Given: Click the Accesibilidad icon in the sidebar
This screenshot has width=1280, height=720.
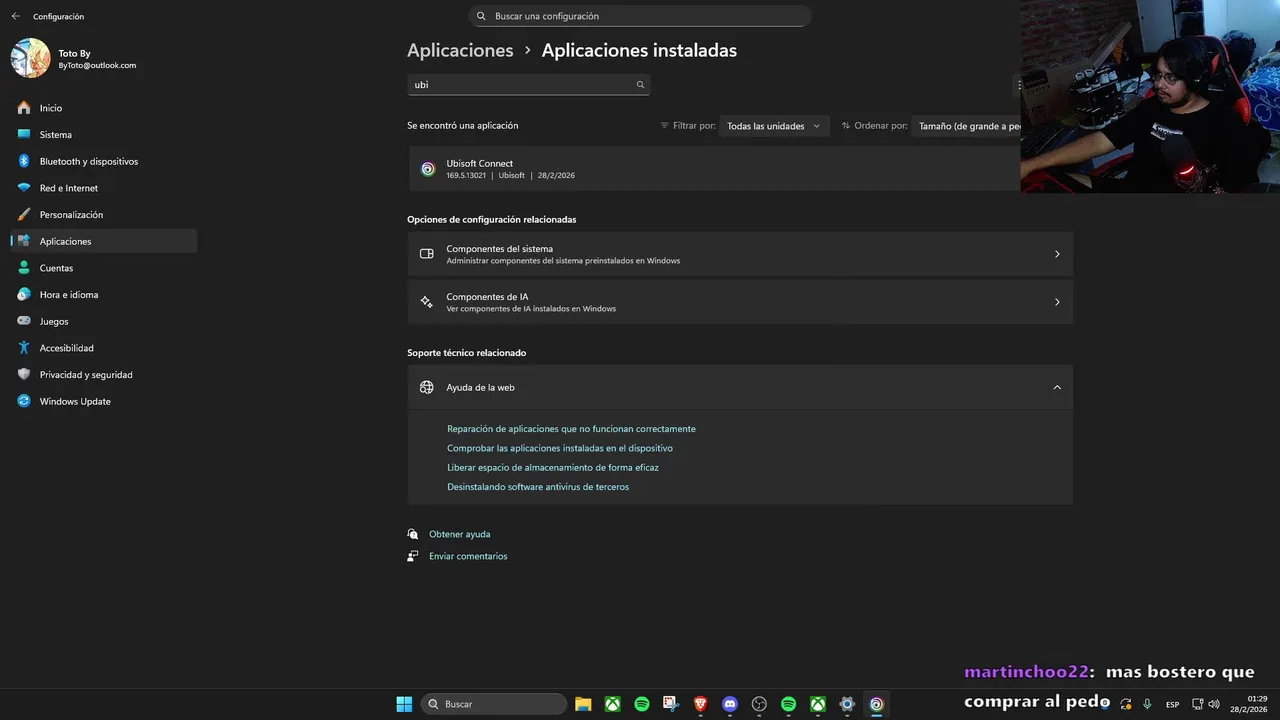Looking at the screenshot, I should point(24,348).
